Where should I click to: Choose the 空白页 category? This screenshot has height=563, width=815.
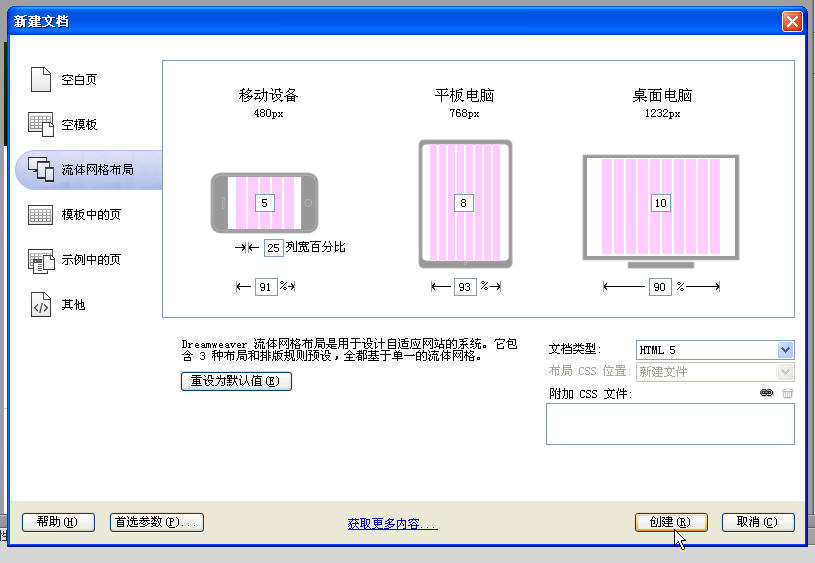coord(79,80)
